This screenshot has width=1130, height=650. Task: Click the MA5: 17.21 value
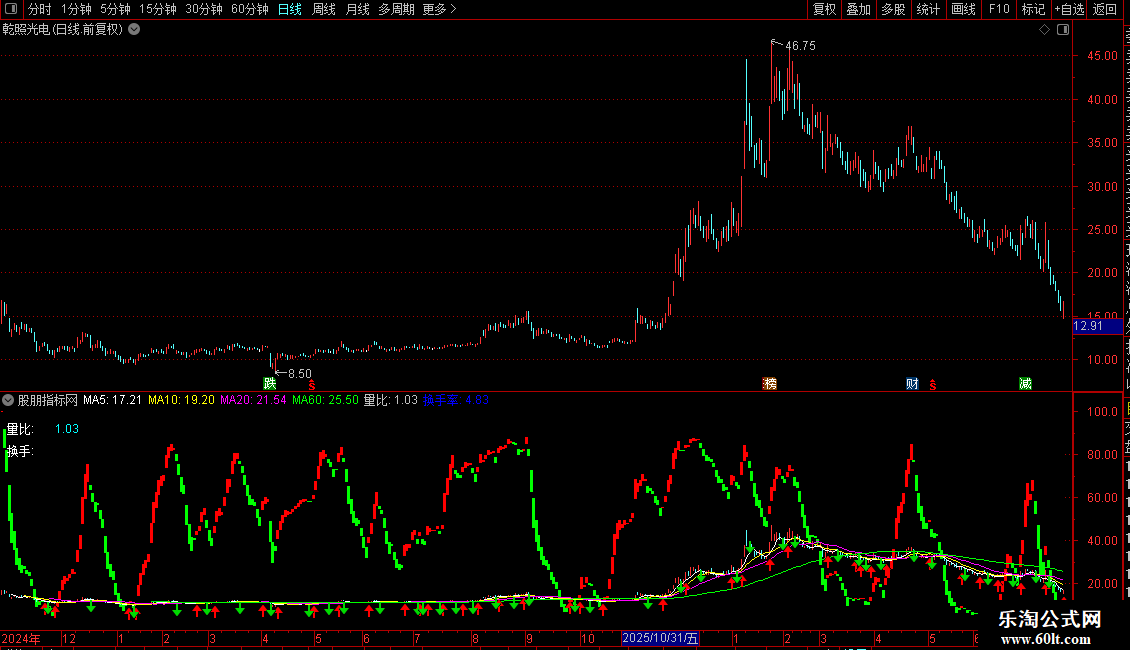(x=112, y=400)
